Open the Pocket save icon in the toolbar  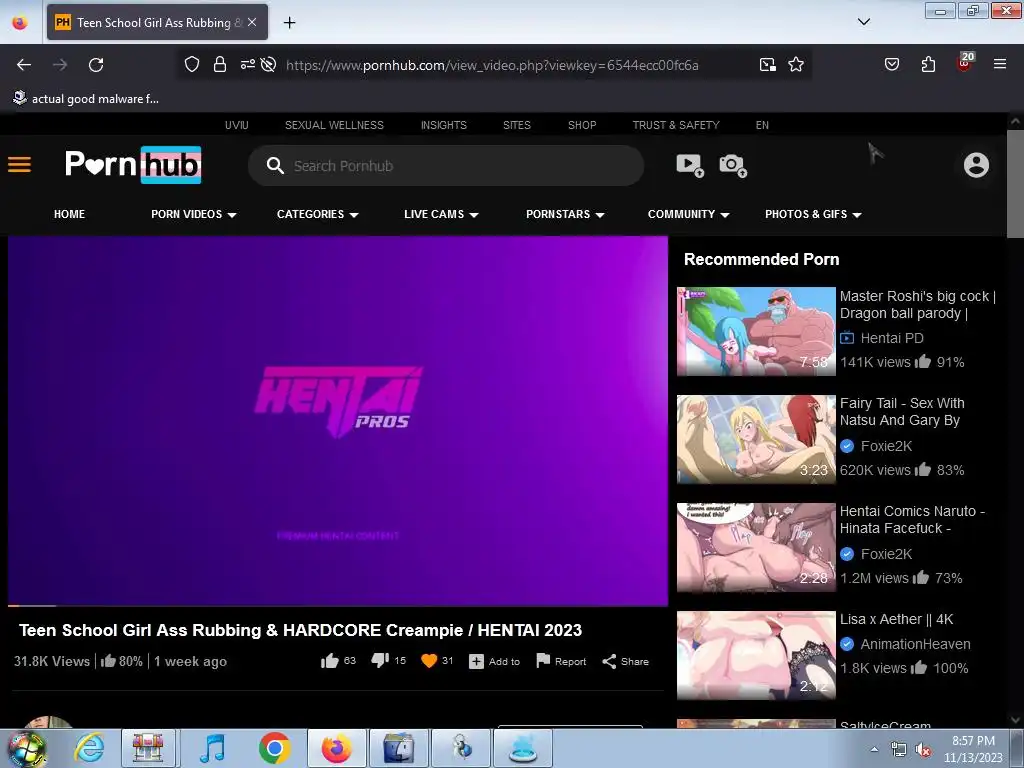tap(891, 65)
